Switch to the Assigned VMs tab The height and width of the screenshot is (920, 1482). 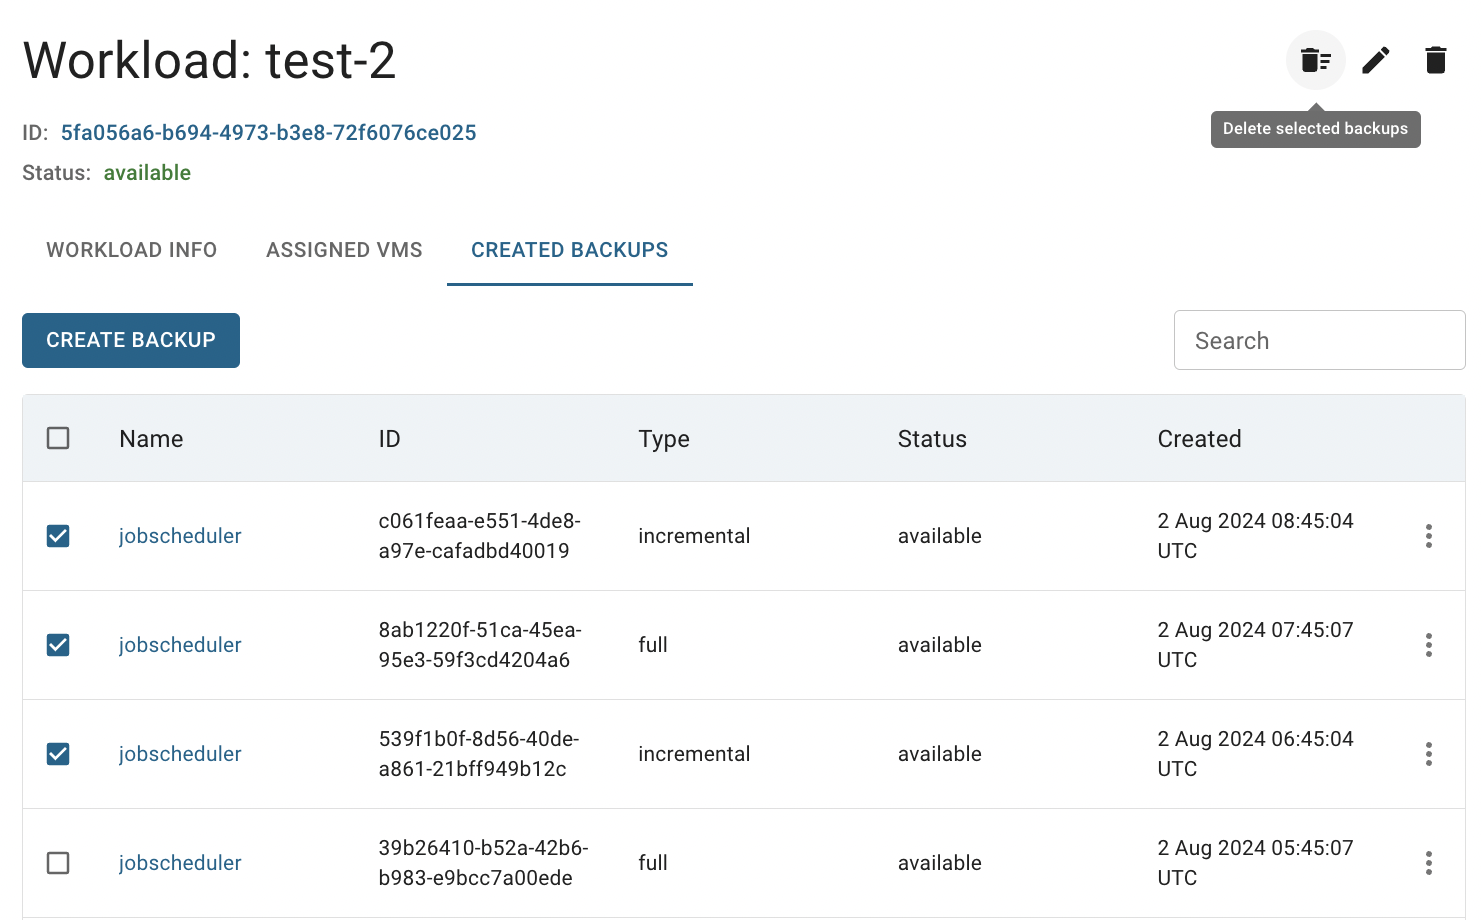click(344, 250)
